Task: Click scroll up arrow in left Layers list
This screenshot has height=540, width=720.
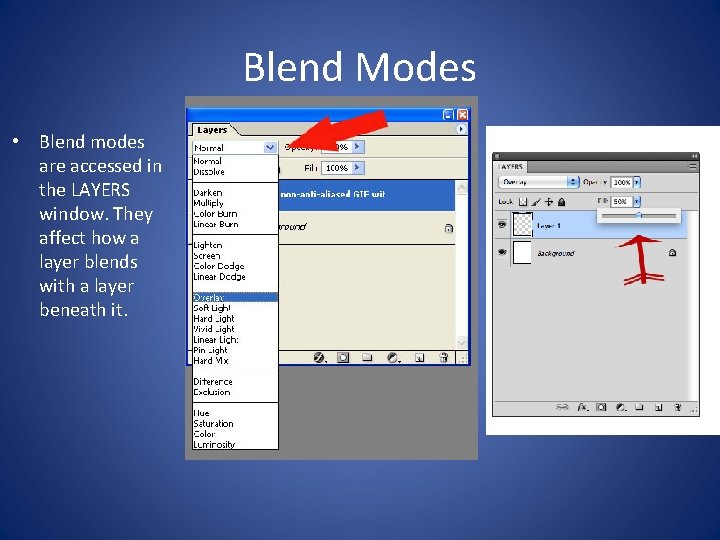Action: tap(461, 188)
